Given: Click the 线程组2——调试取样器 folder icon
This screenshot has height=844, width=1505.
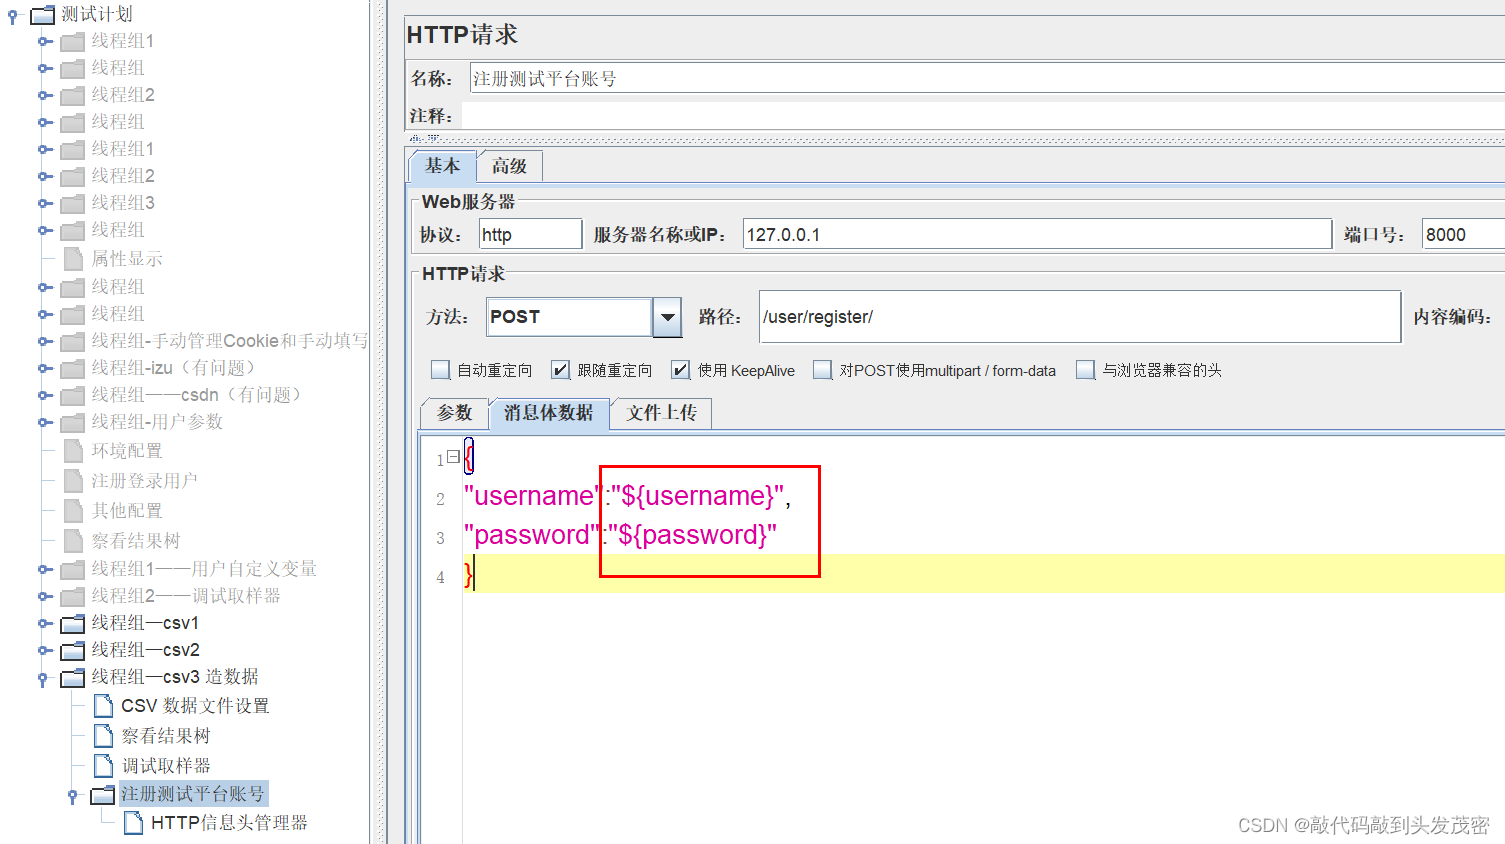Looking at the screenshot, I should pyautogui.click(x=72, y=597).
